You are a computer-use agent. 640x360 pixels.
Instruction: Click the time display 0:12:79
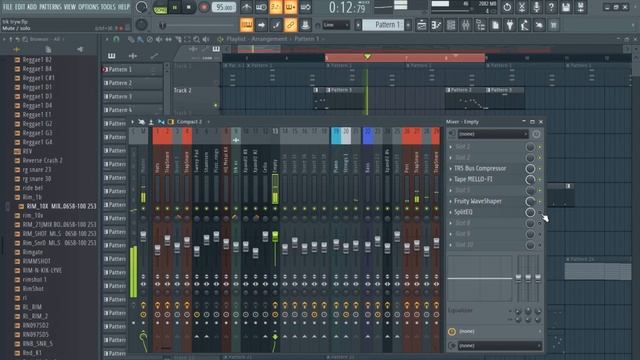point(348,7)
